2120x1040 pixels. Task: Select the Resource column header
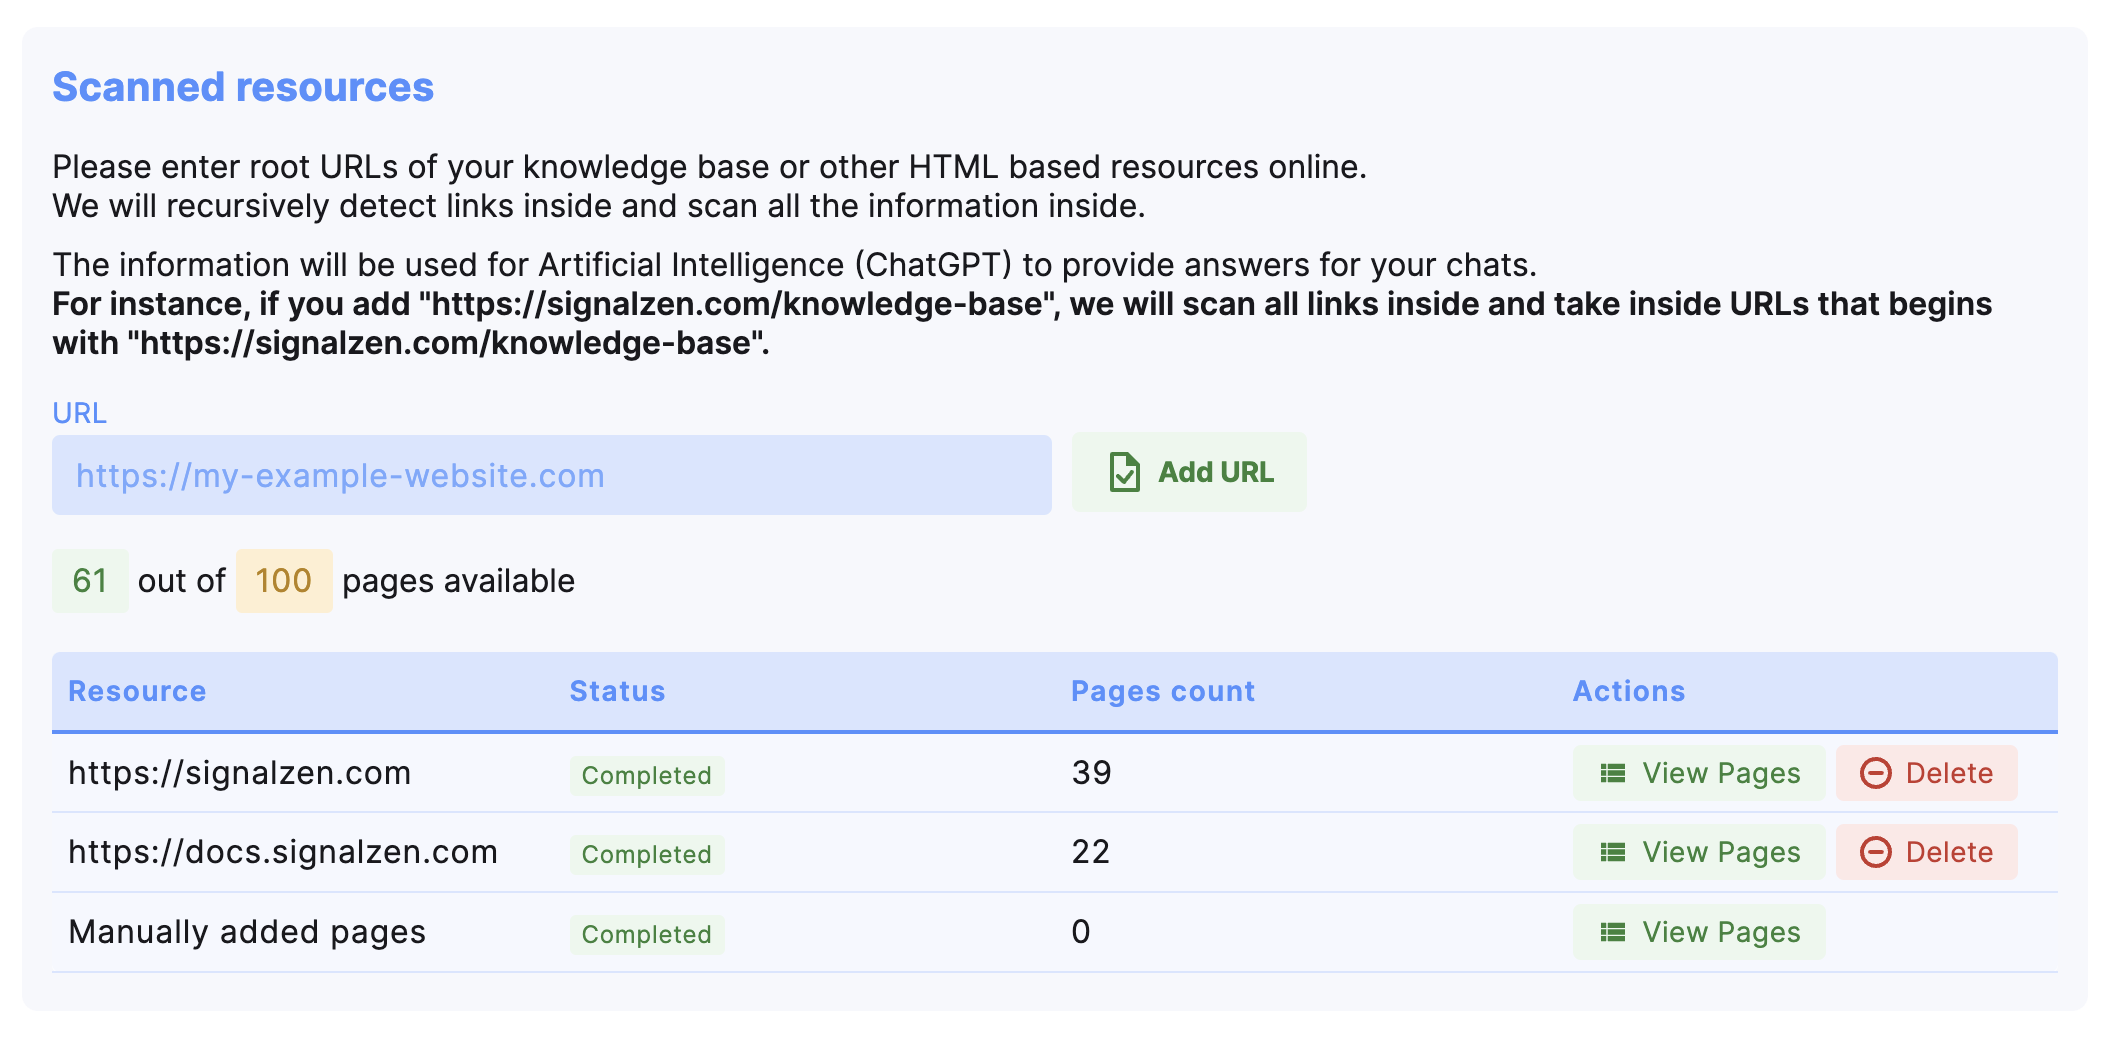click(x=137, y=691)
